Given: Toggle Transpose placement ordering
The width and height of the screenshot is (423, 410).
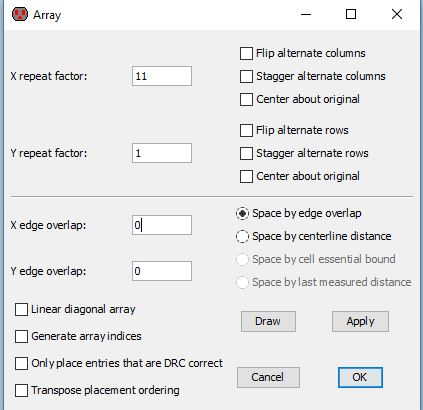Looking at the screenshot, I should click(21, 390).
